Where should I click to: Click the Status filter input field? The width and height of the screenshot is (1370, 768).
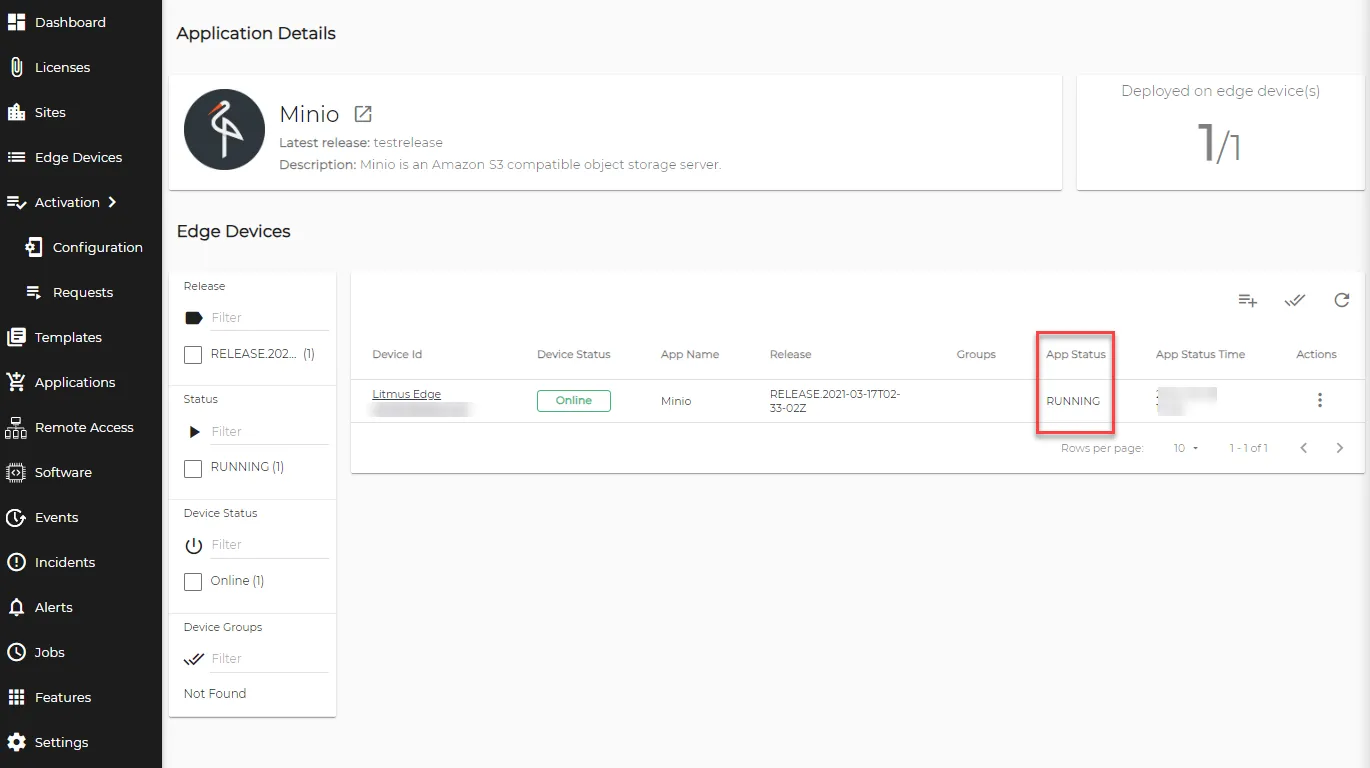click(x=269, y=432)
